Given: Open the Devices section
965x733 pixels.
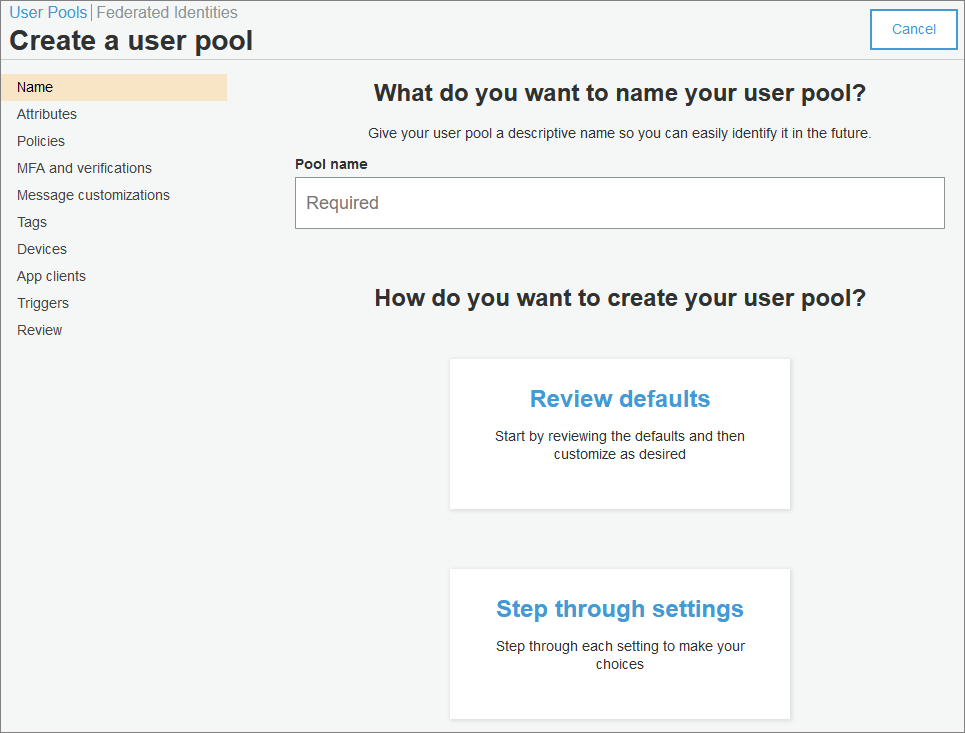Looking at the screenshot, I should point(42,249).
